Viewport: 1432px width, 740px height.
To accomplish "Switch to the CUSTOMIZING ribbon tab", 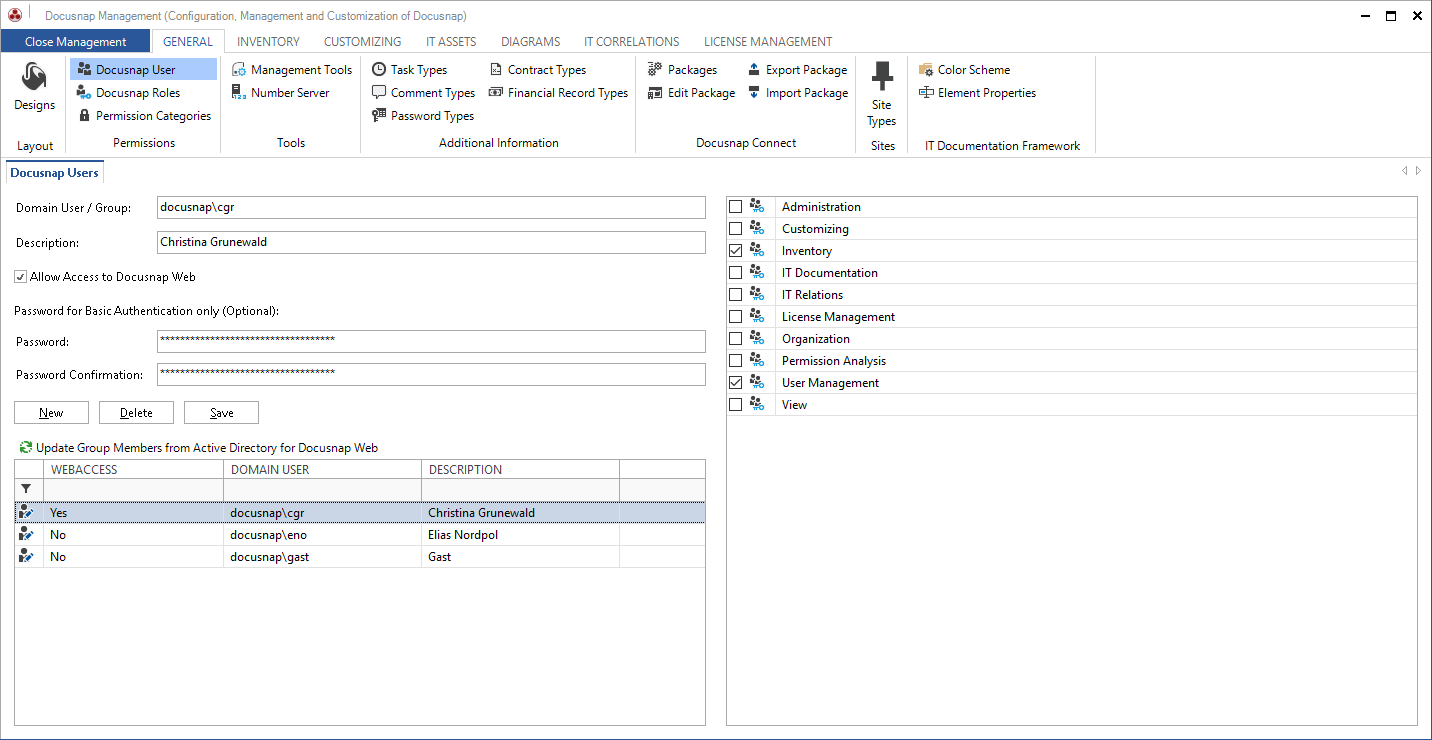I will point(363,42).
